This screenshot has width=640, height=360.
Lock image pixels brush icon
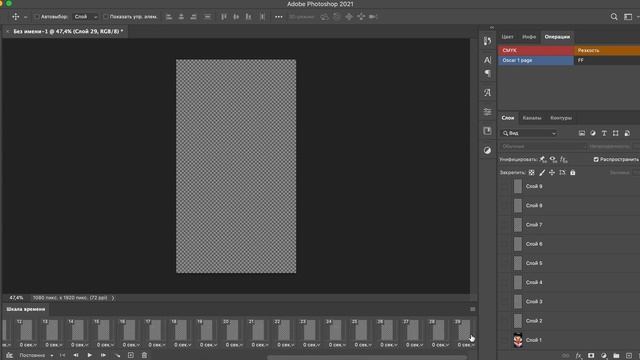(542, 173)
